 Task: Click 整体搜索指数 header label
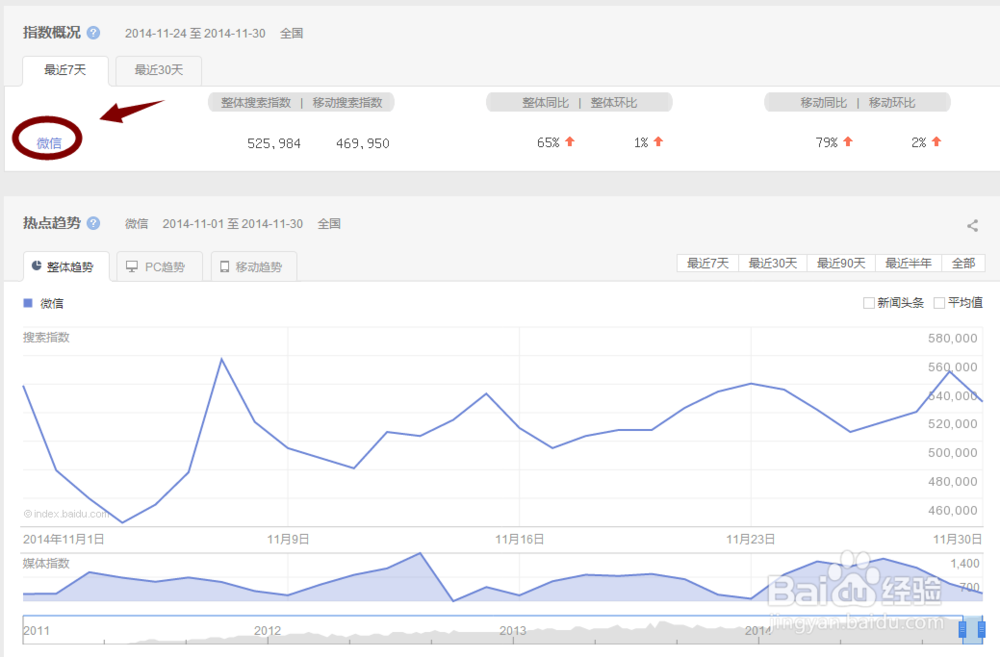click(256, 103)
